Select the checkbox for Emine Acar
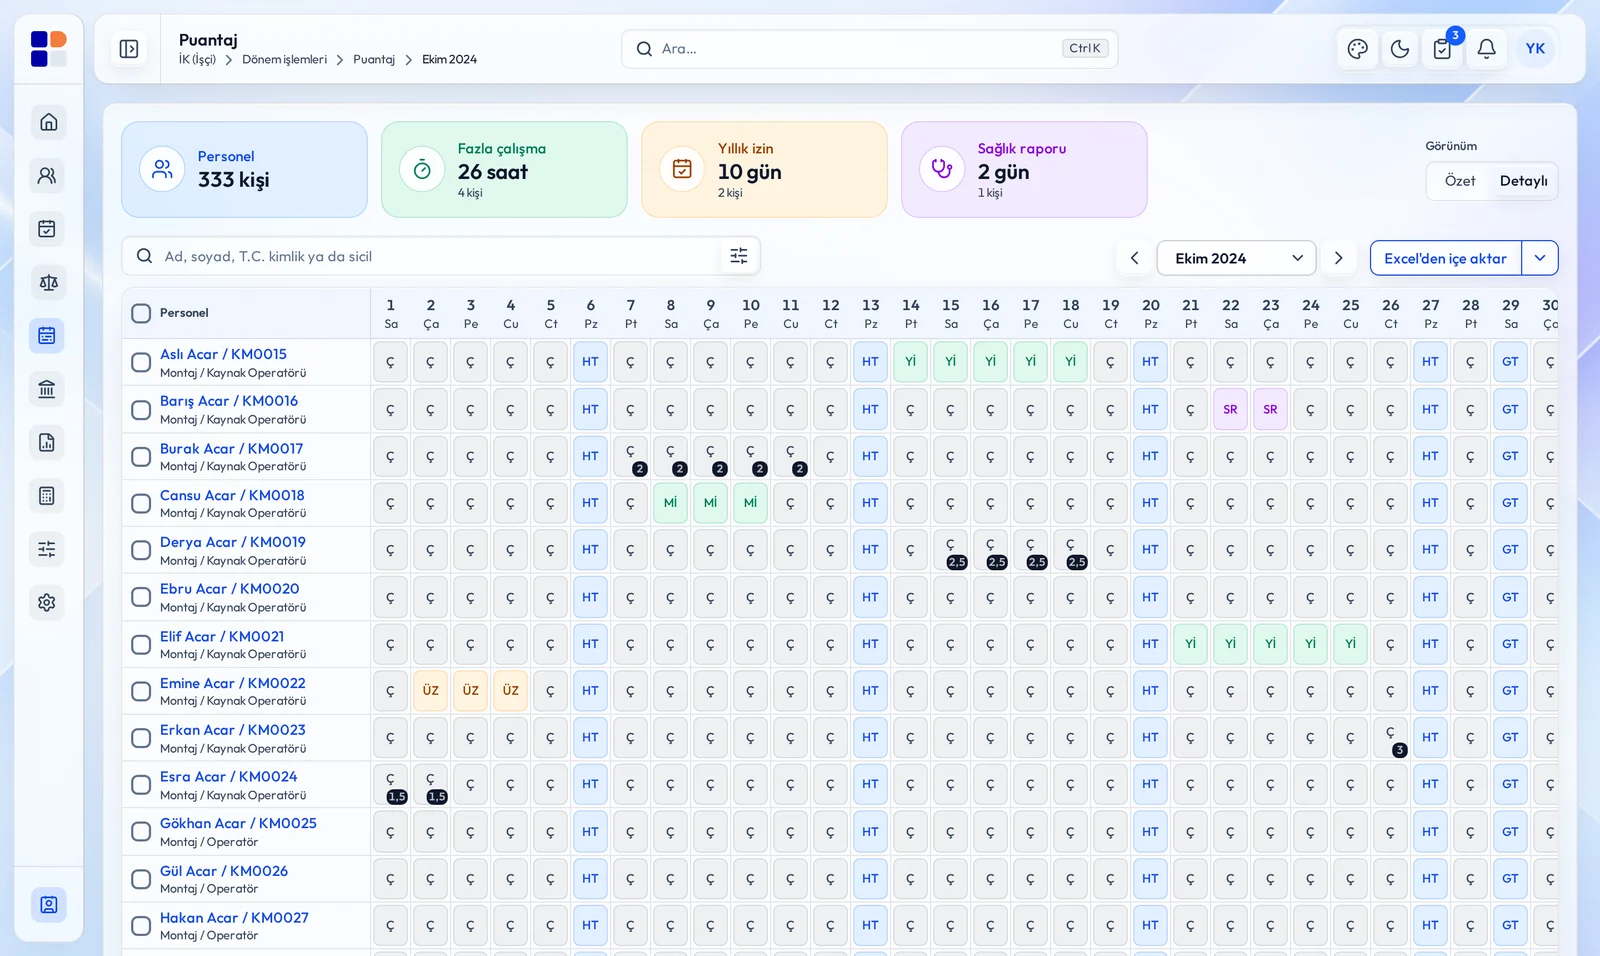Image resolution: width=1600 pixels, height=956 pixels. click(x=141, y=691)
